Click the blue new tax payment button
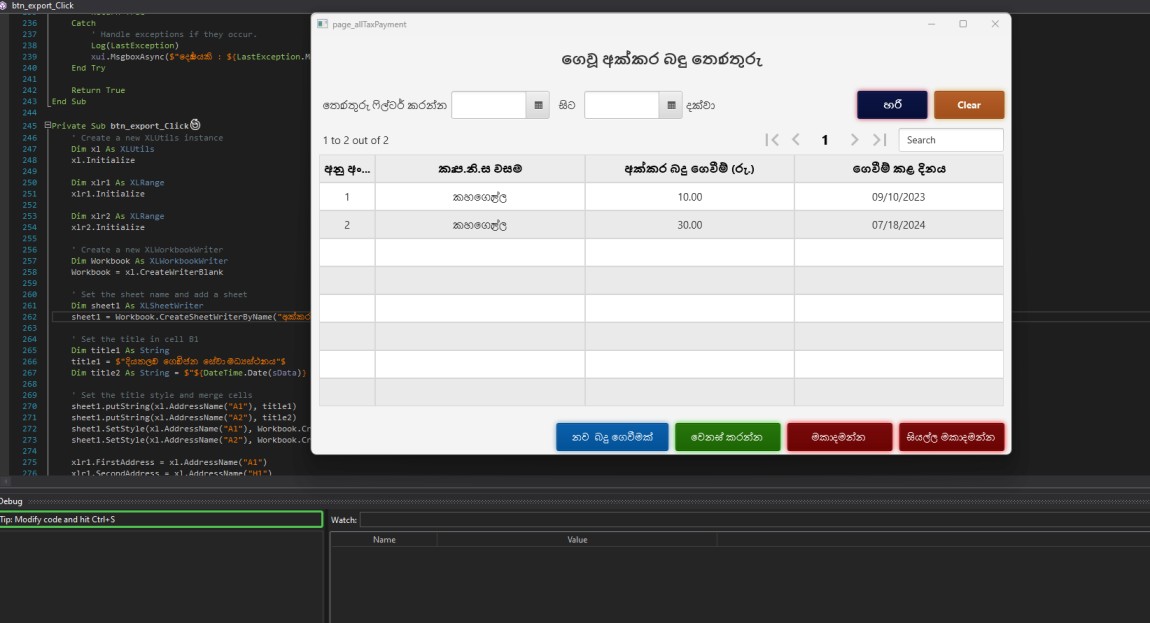Screen dimensions: 1150x623 tap(611, 436)
